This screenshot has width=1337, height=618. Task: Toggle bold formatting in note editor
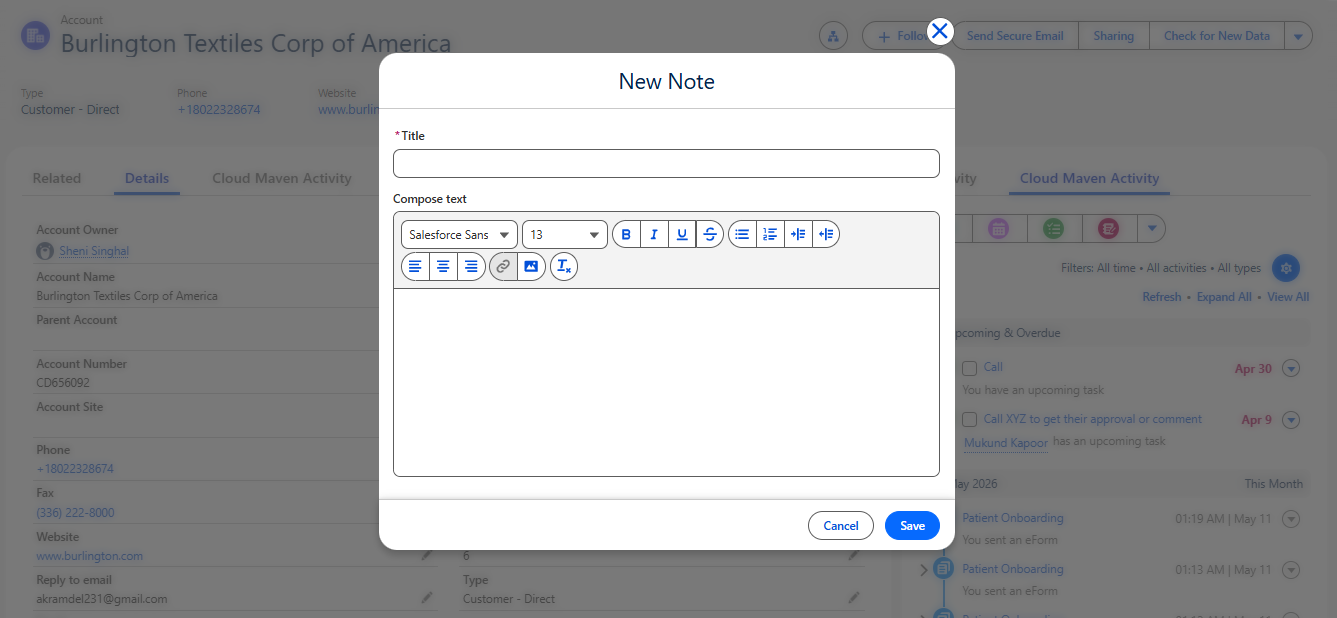pyautogui.click(x=626, y=234)
